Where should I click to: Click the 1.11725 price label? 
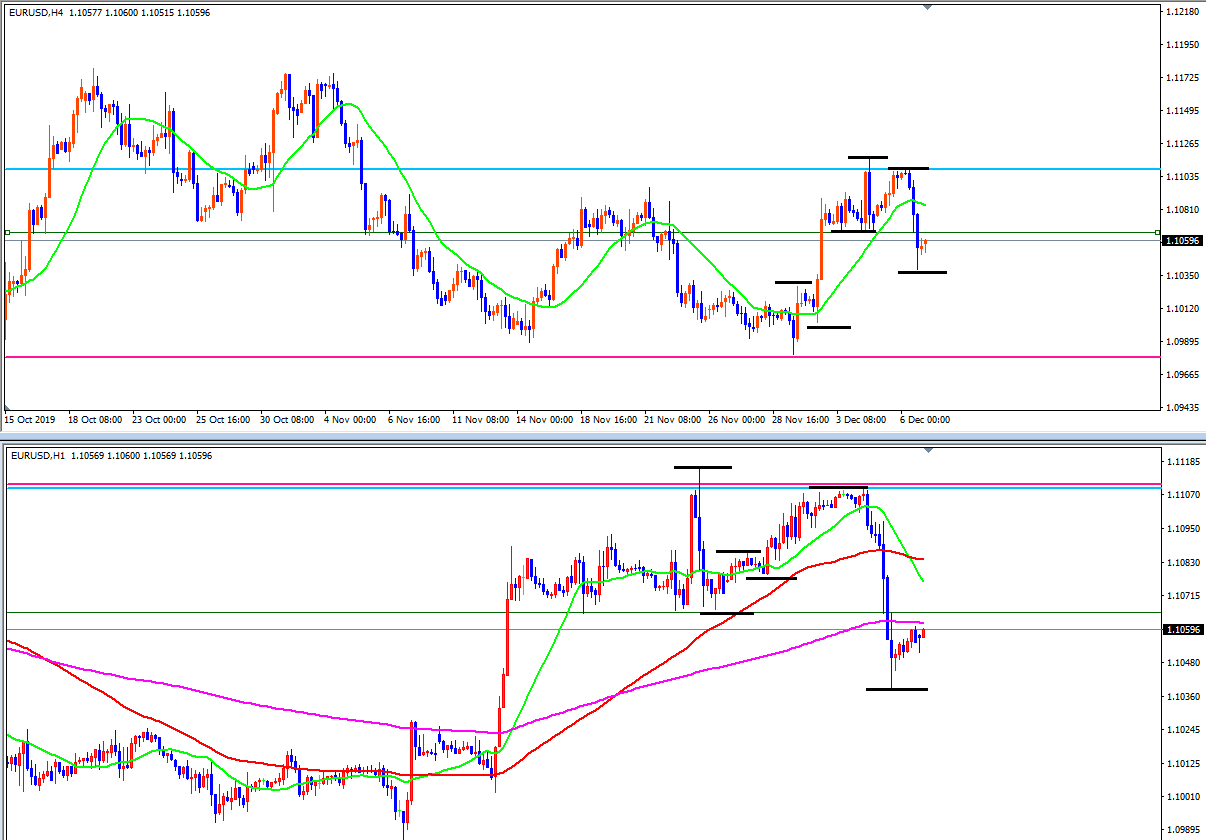tap(1183, 78)
